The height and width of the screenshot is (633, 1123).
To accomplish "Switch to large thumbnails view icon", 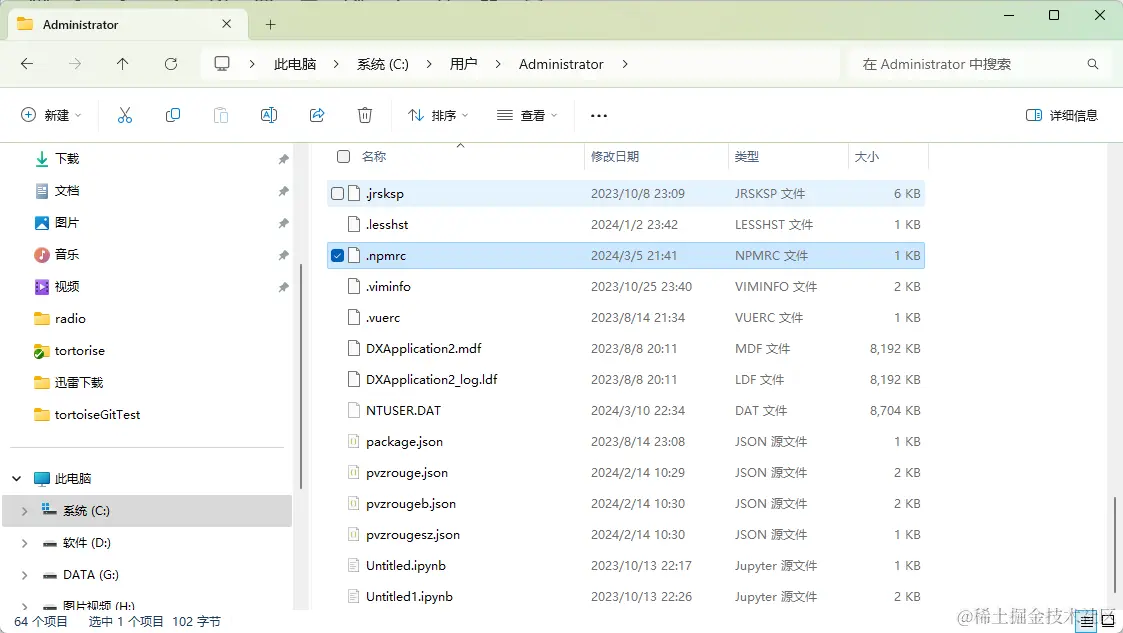I will click(1108, 621).
